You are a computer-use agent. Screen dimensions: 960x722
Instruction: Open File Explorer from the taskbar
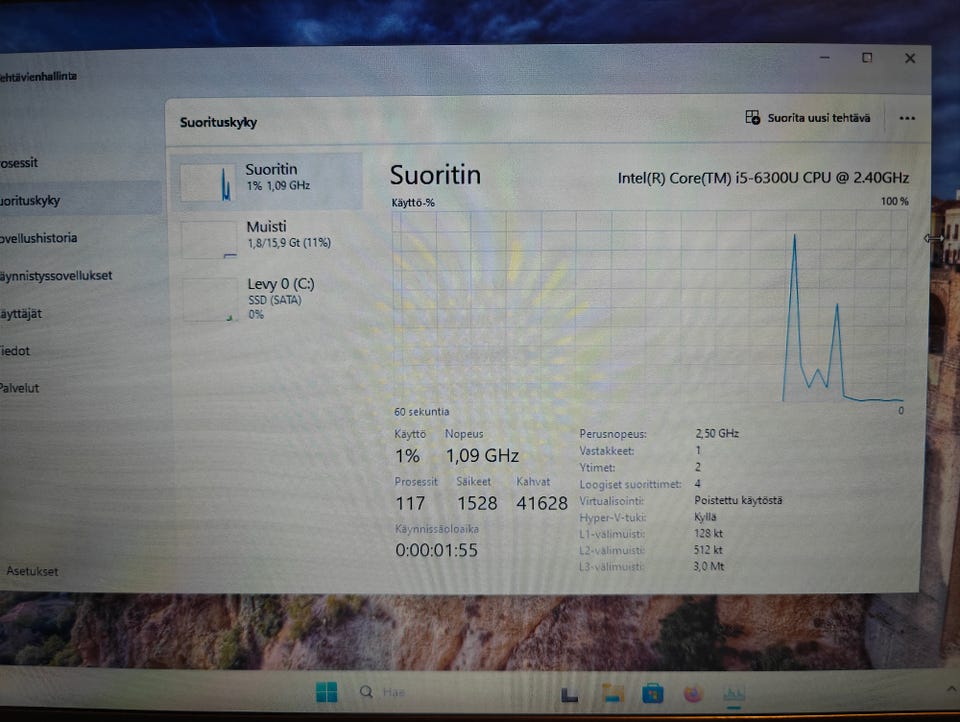[x=613, y=693]
